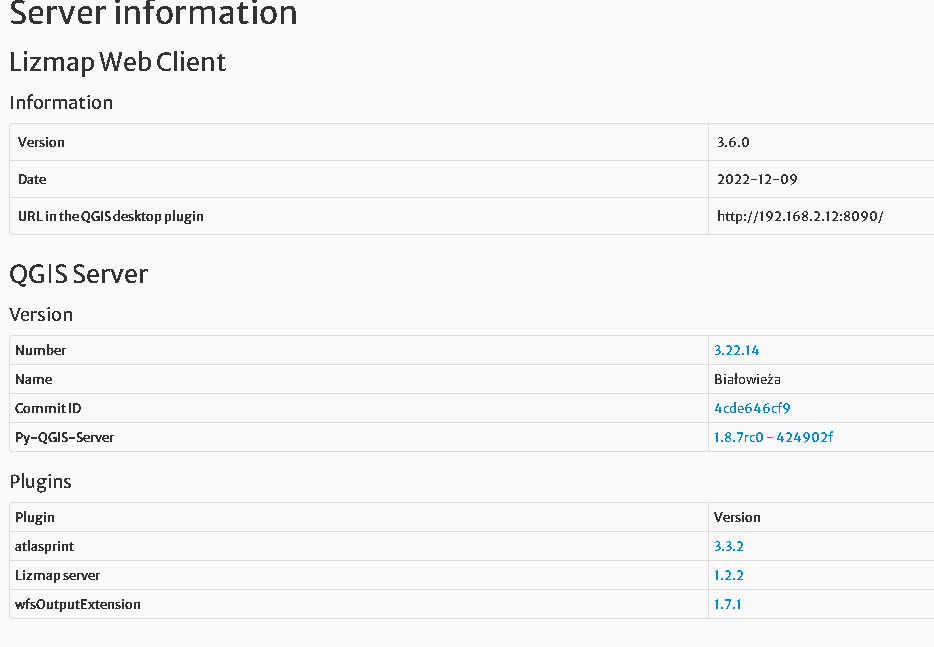Select the QGIS Server heading
The height and width of the screenshot is (647, 934).
pyautogui.click(x=79, y=274)
